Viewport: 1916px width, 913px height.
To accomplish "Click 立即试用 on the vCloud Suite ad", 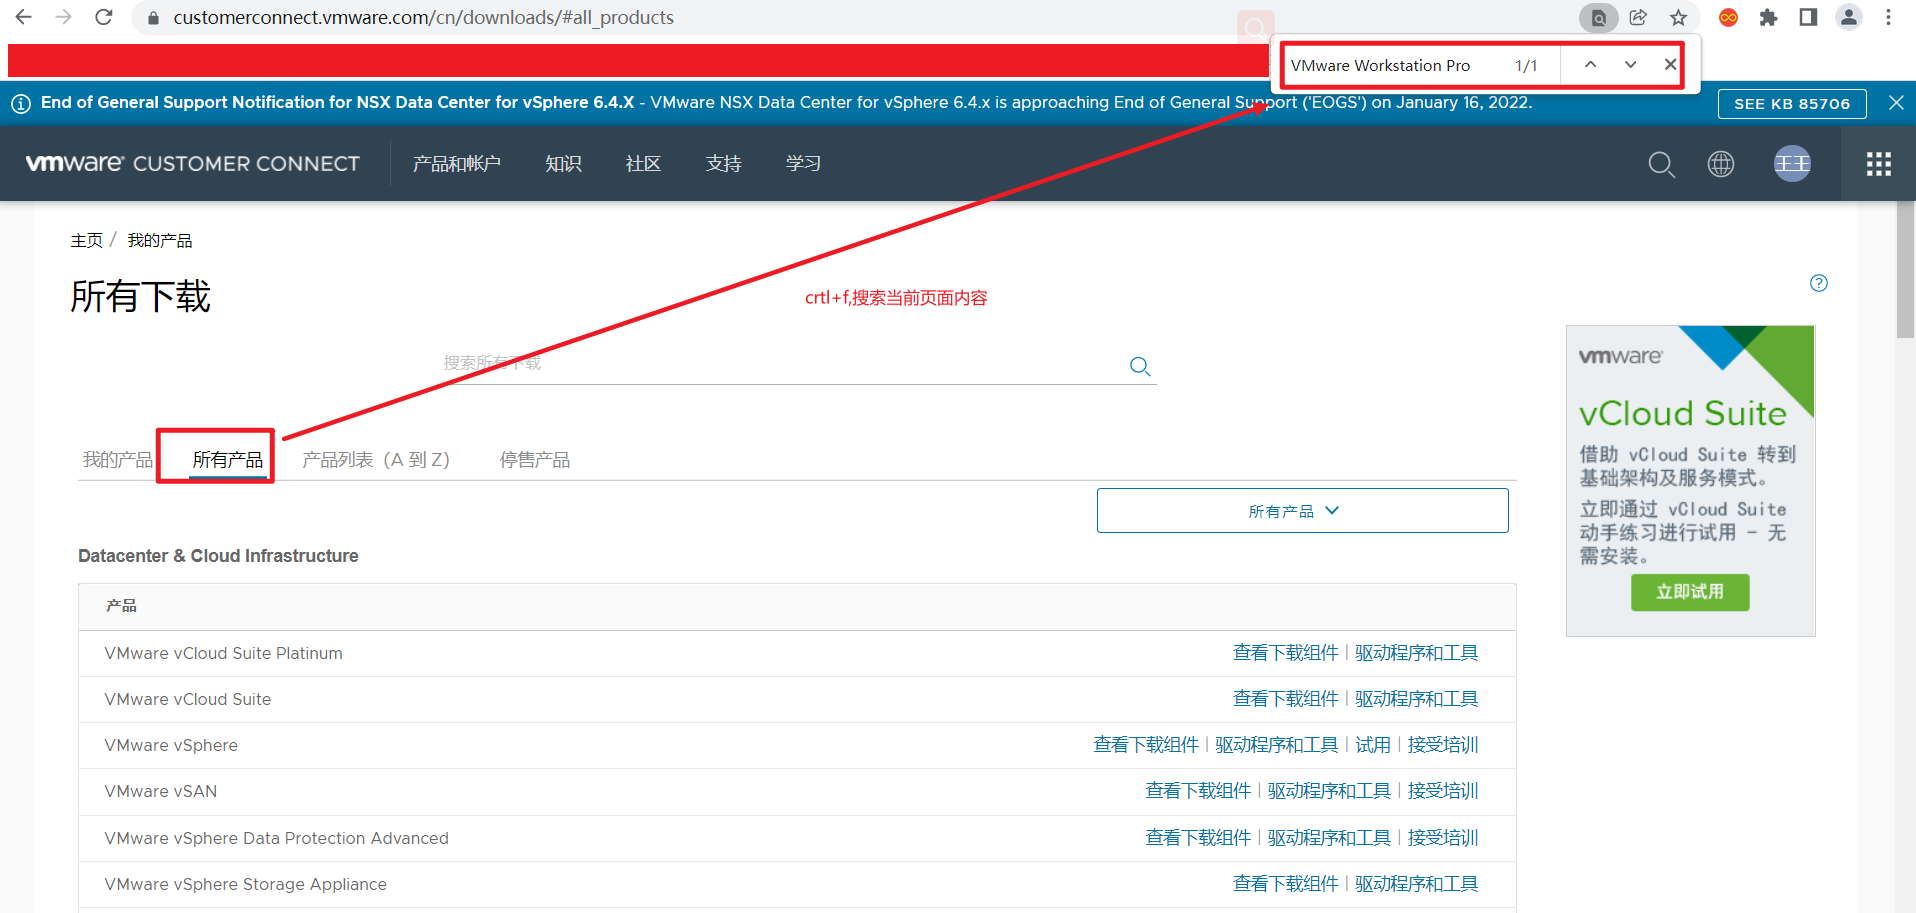I will click(x=1689, y=592).
